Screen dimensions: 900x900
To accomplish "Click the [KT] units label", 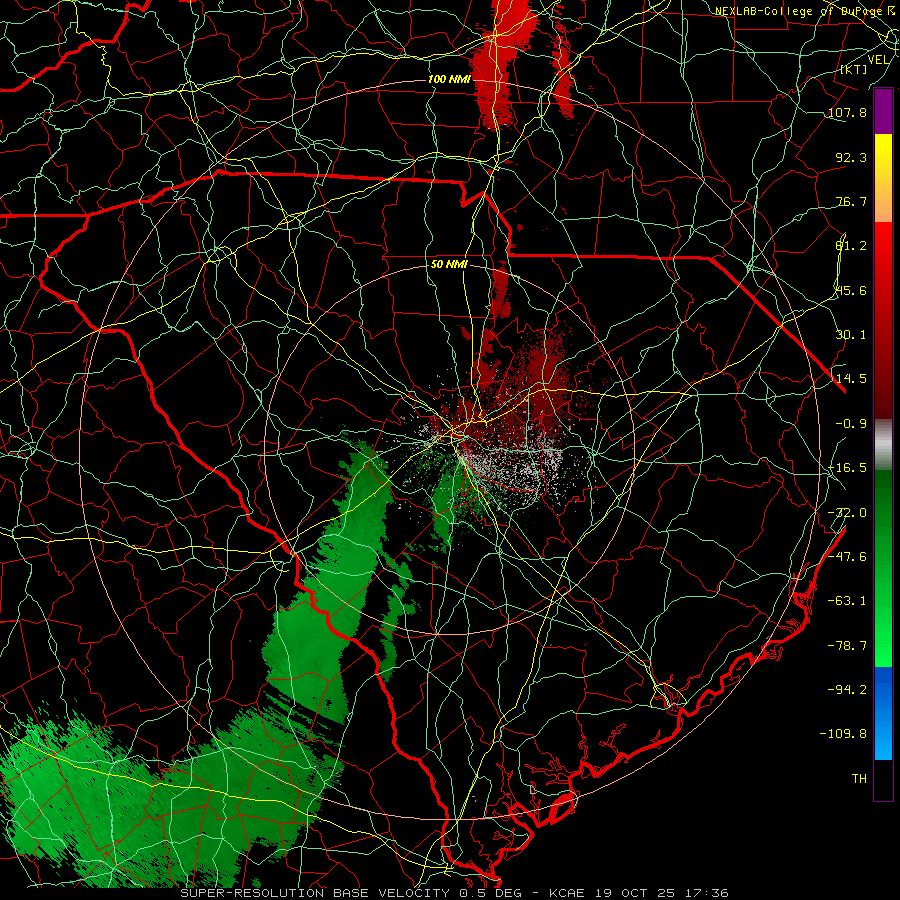I will point(854,70).
